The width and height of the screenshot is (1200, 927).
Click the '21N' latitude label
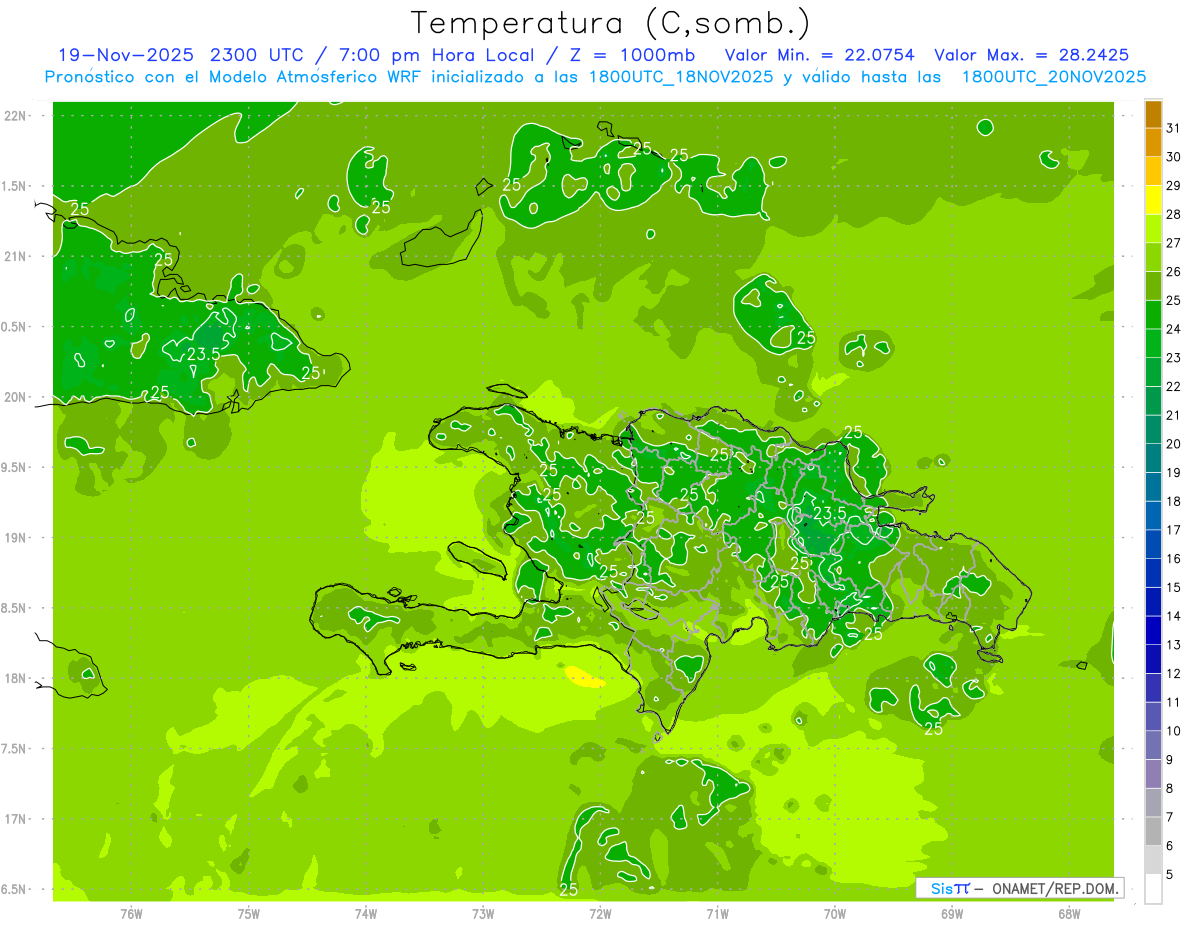15,257
